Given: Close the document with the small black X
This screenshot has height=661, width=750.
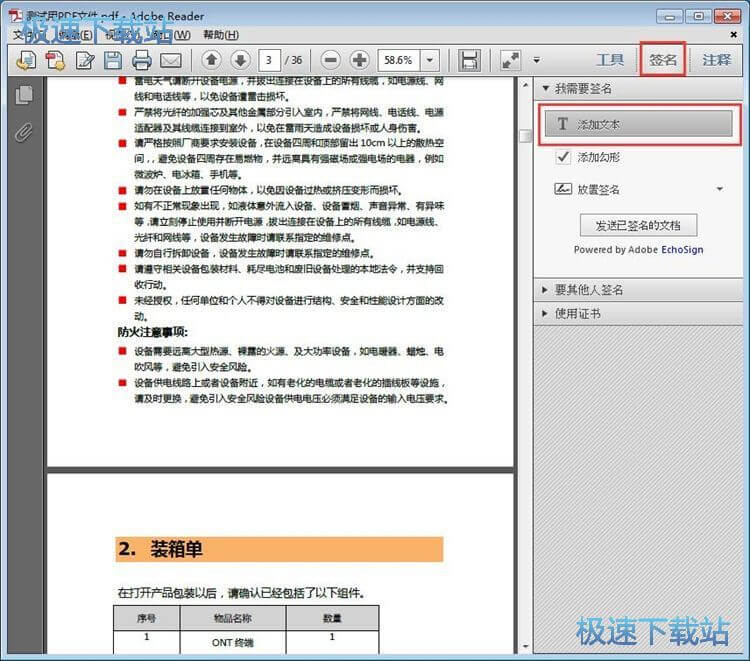Looking at the screenshot, I should [x=734, y=34].
